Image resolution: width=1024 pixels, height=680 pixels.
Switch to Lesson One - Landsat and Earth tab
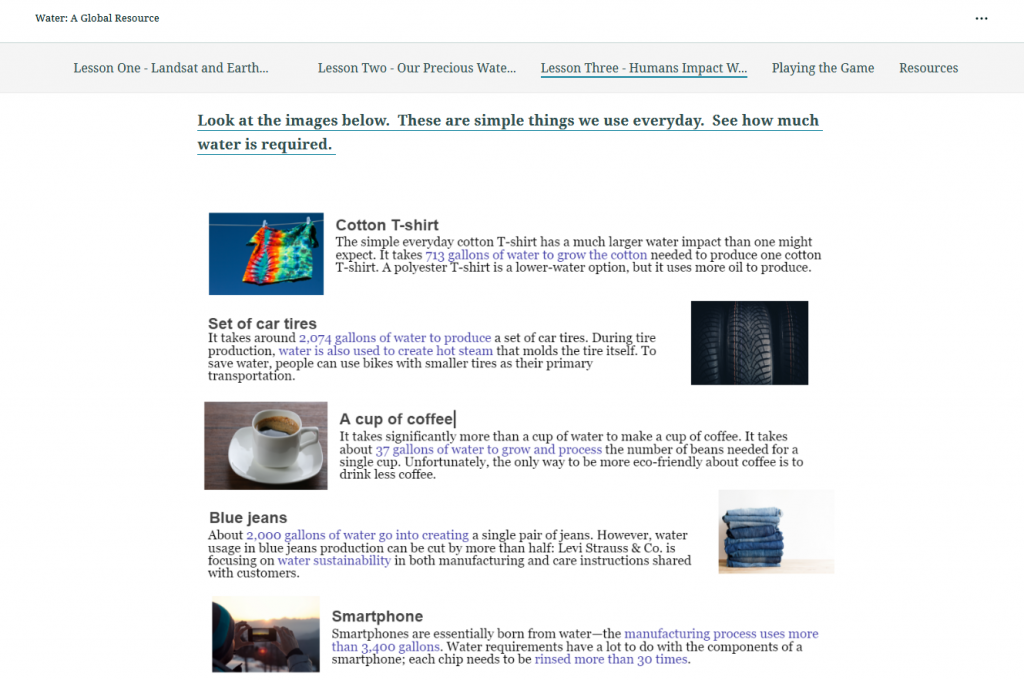tap(171, 68)
